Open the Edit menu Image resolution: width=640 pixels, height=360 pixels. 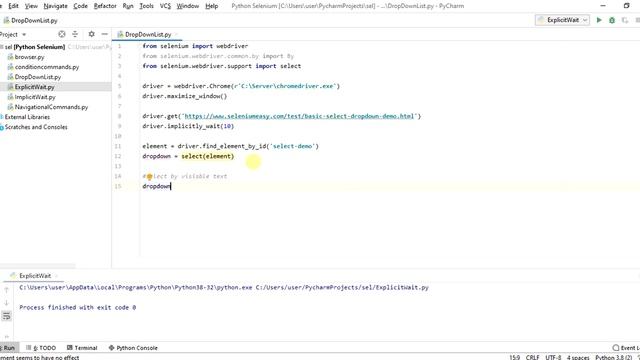coord(13,6)
